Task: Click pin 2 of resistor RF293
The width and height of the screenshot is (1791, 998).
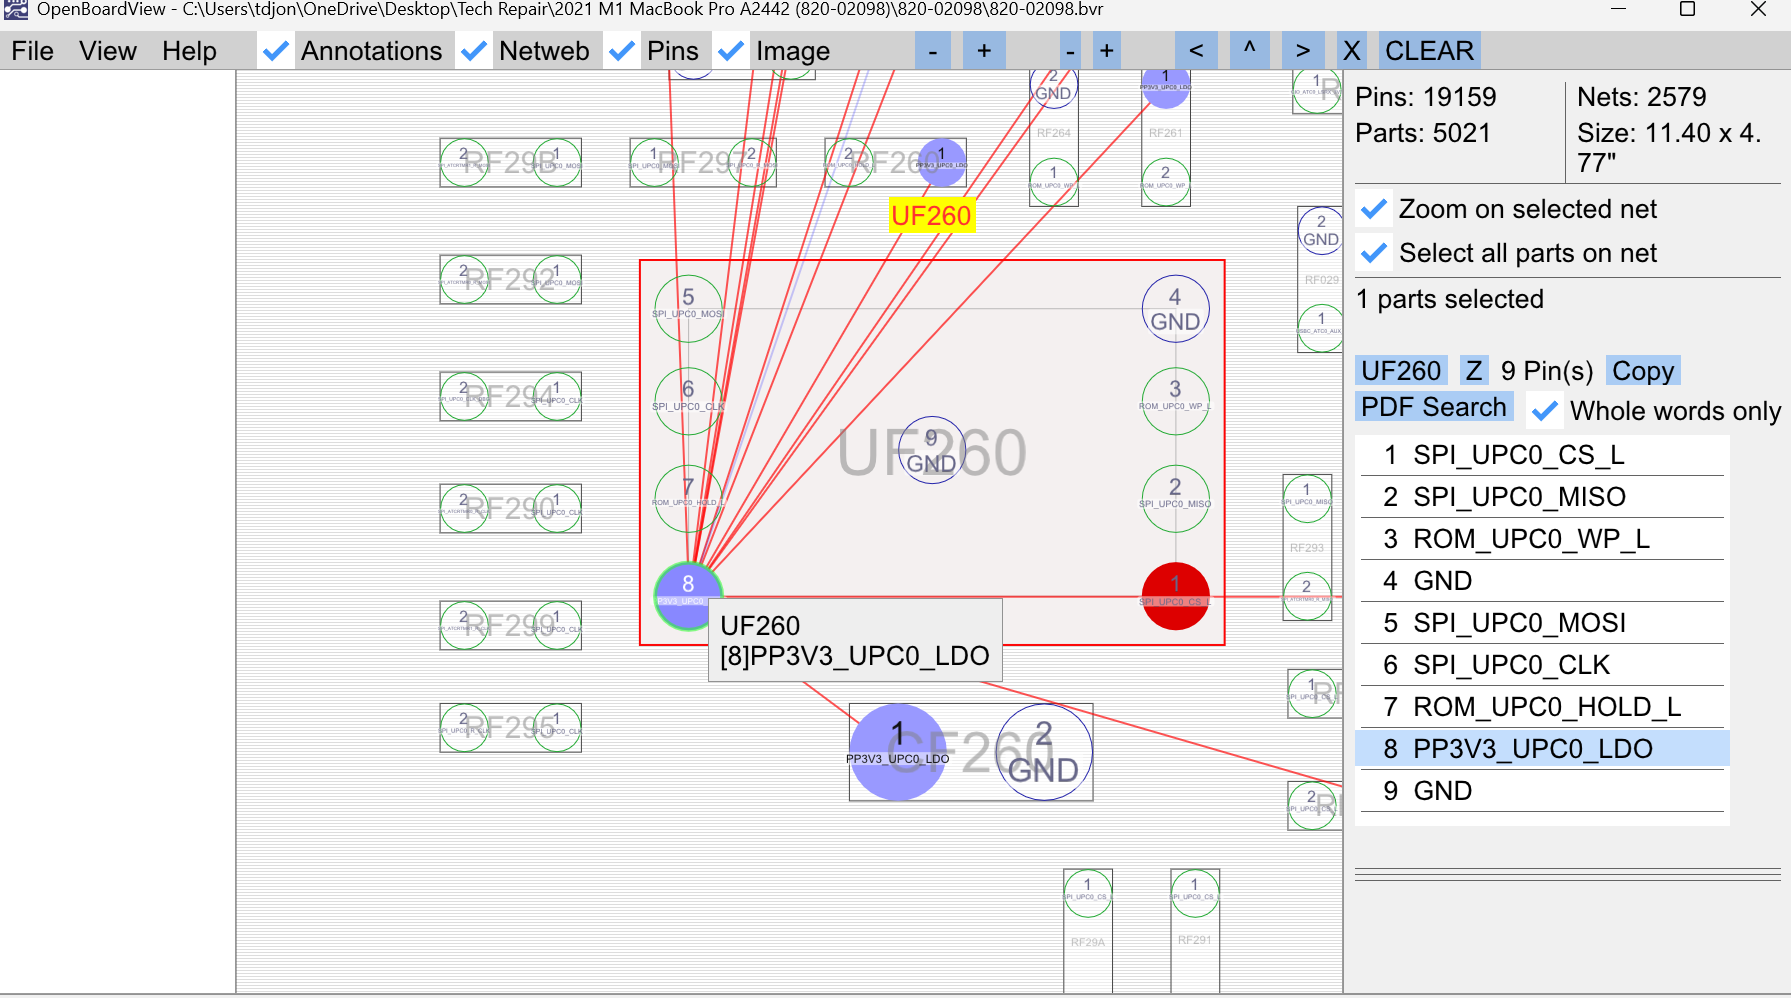Action: tap(1307, 596)
